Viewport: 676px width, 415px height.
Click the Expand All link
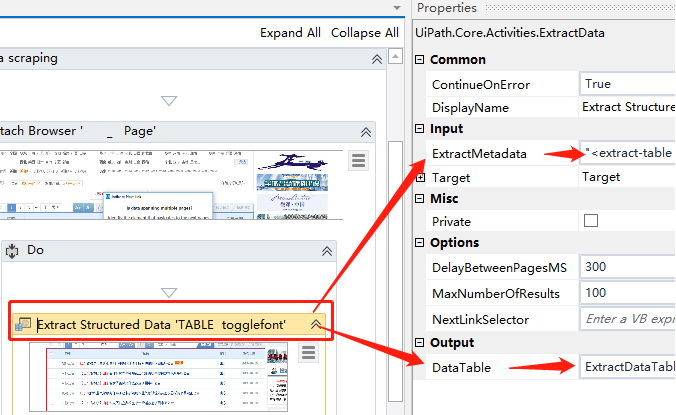click(290, 33)
